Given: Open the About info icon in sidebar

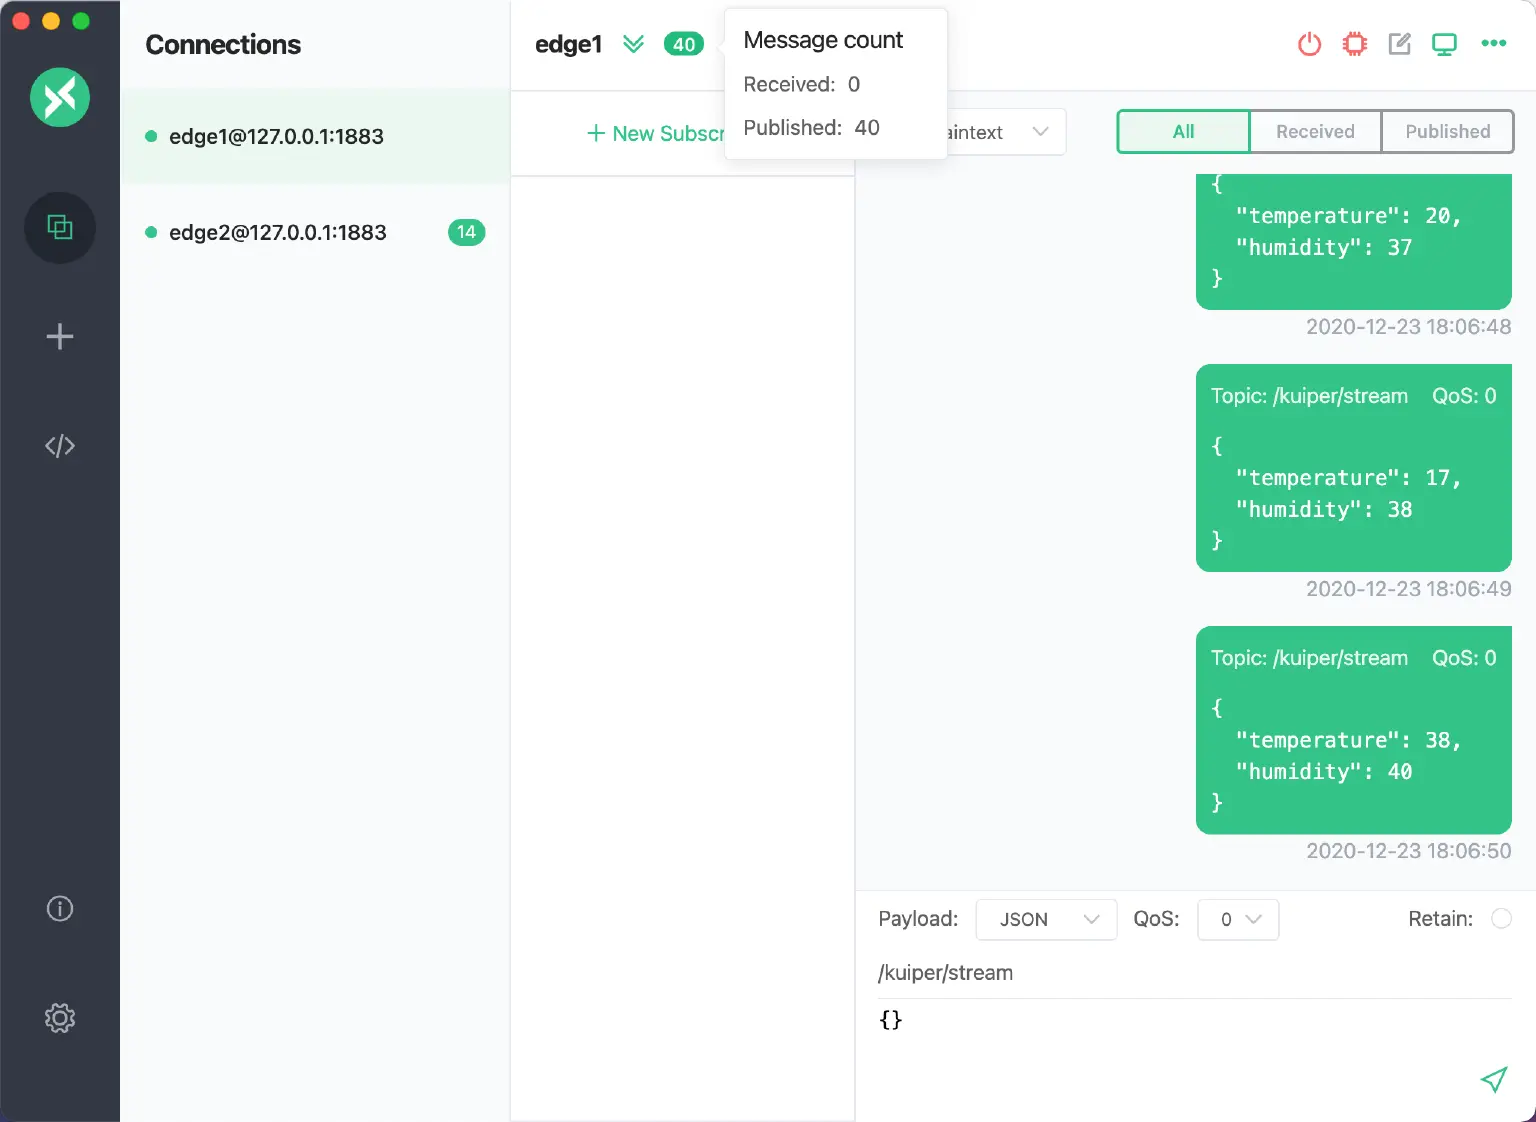Looking at the screenshot, I should pyautogui.click(x=60, y=909).
